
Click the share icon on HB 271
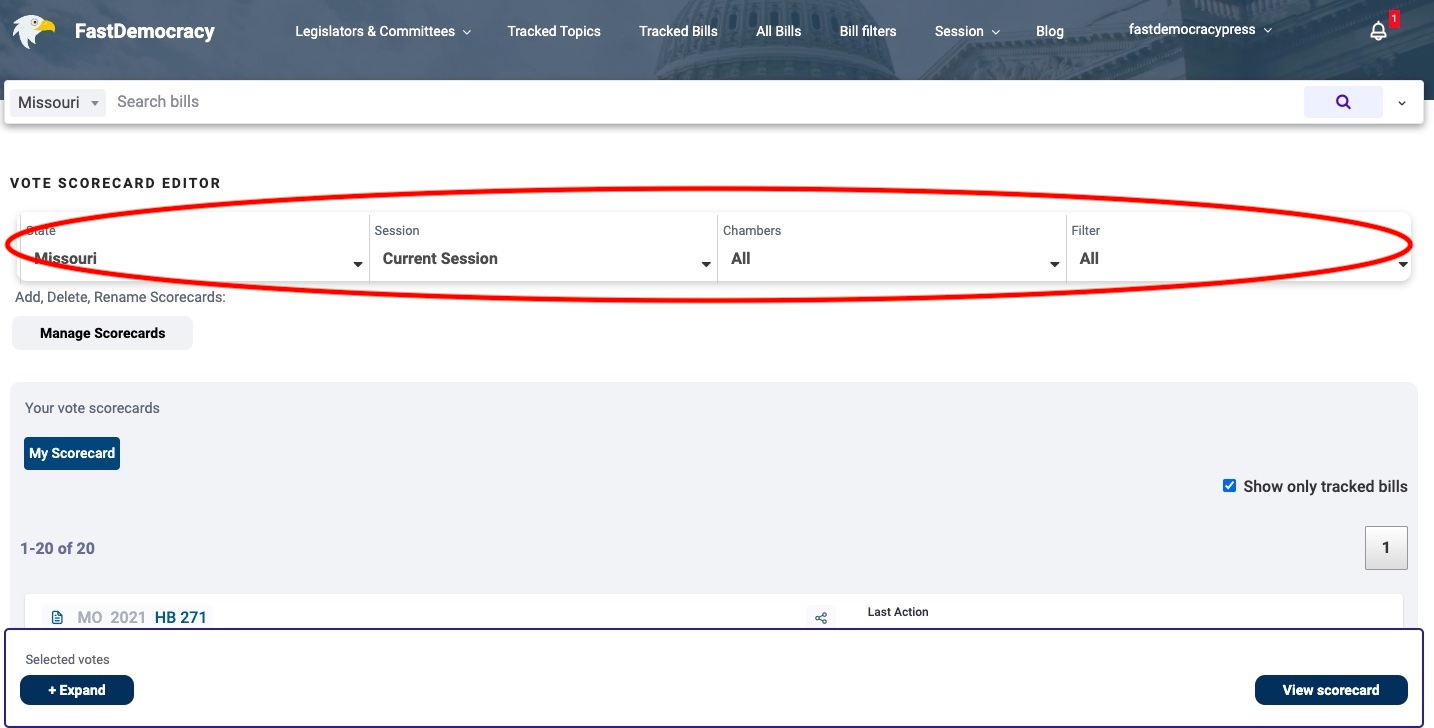click(x=821, y=618)
